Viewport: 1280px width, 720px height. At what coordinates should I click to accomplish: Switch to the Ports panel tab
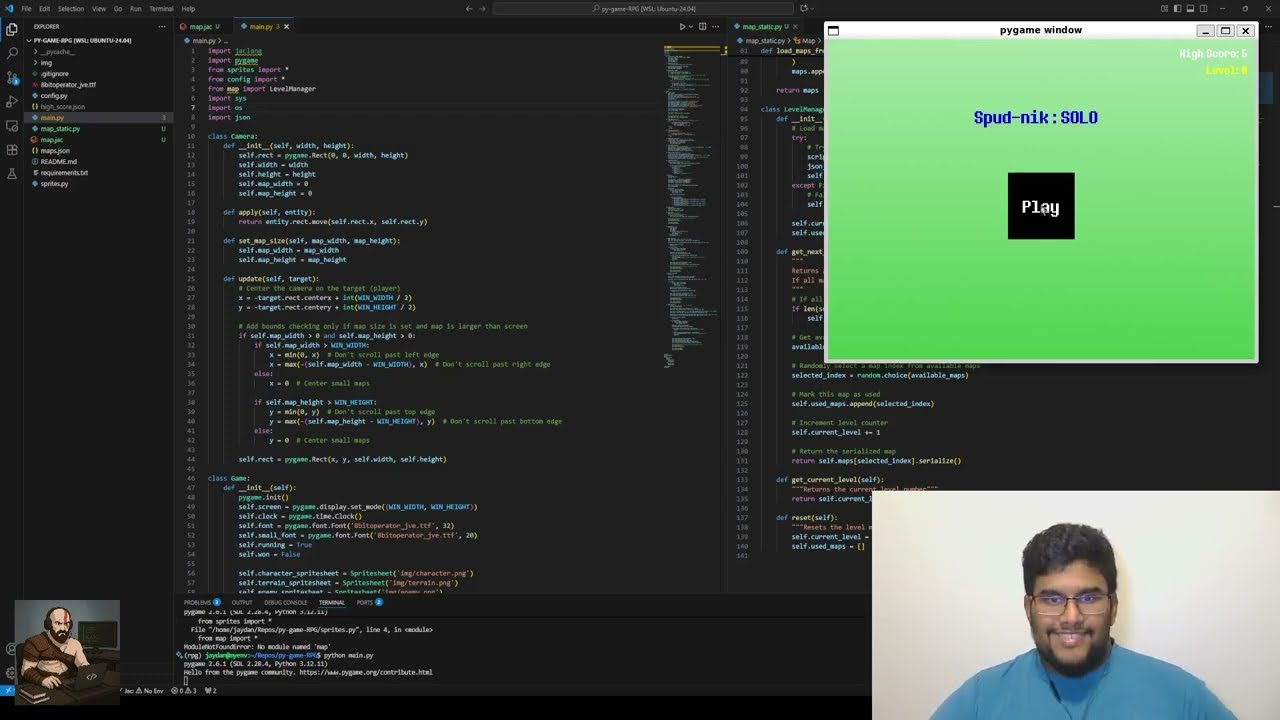click(x=368, y=602)
